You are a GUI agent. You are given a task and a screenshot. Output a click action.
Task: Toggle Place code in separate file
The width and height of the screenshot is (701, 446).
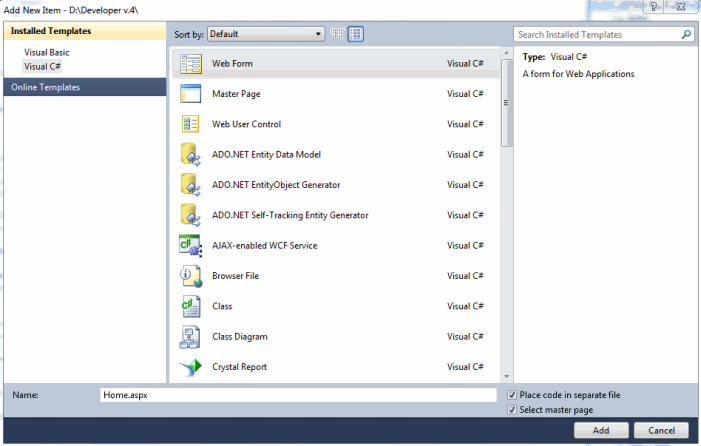coord(512,395)
